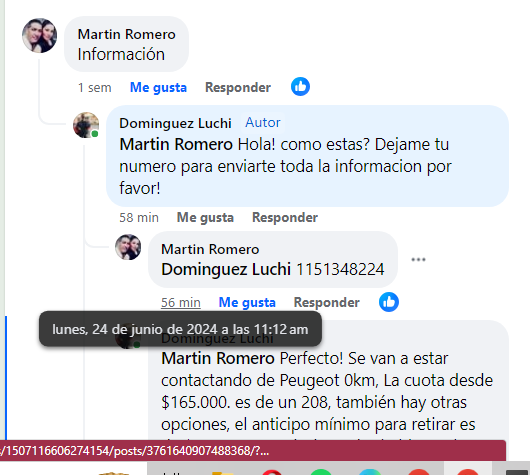Viewport: 530px width, 475px height.
Task: Open Dominguez Luchi's profile picture with green dot
Action: click(86, 125)
